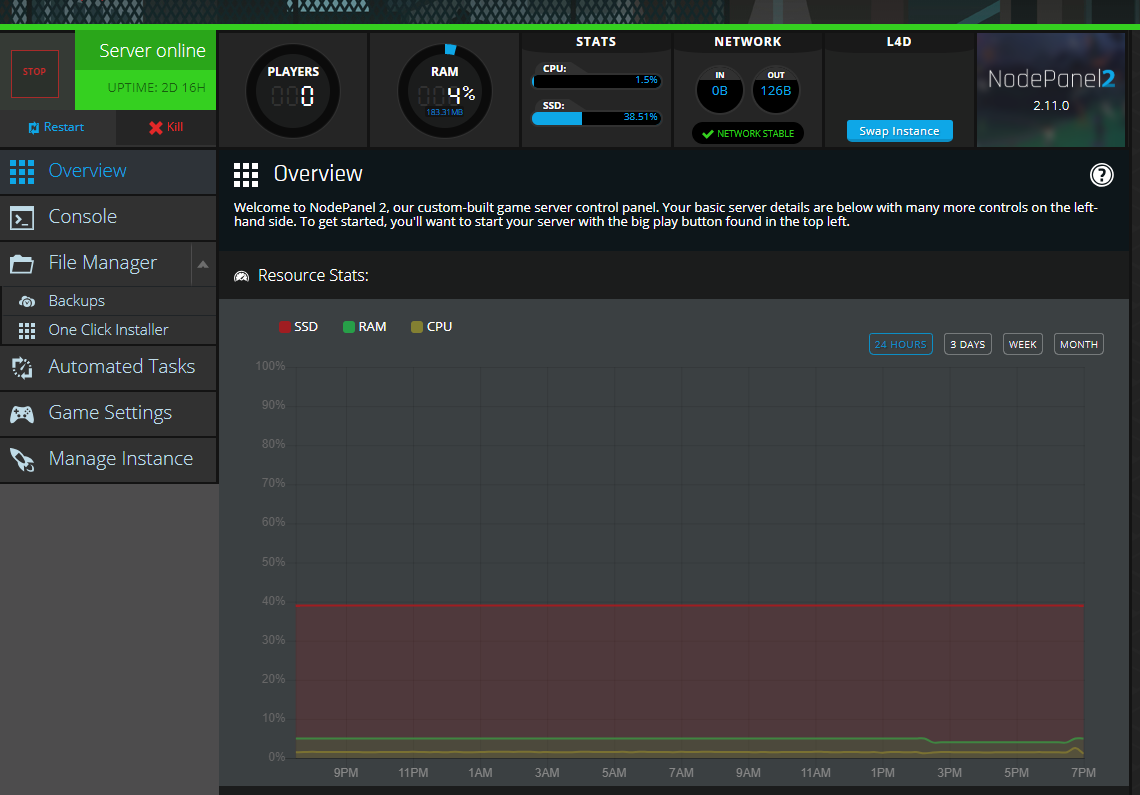Restart the game server
Viewport: 1140px width, 795px height.
pyautogui.click(x=57, y=128)
